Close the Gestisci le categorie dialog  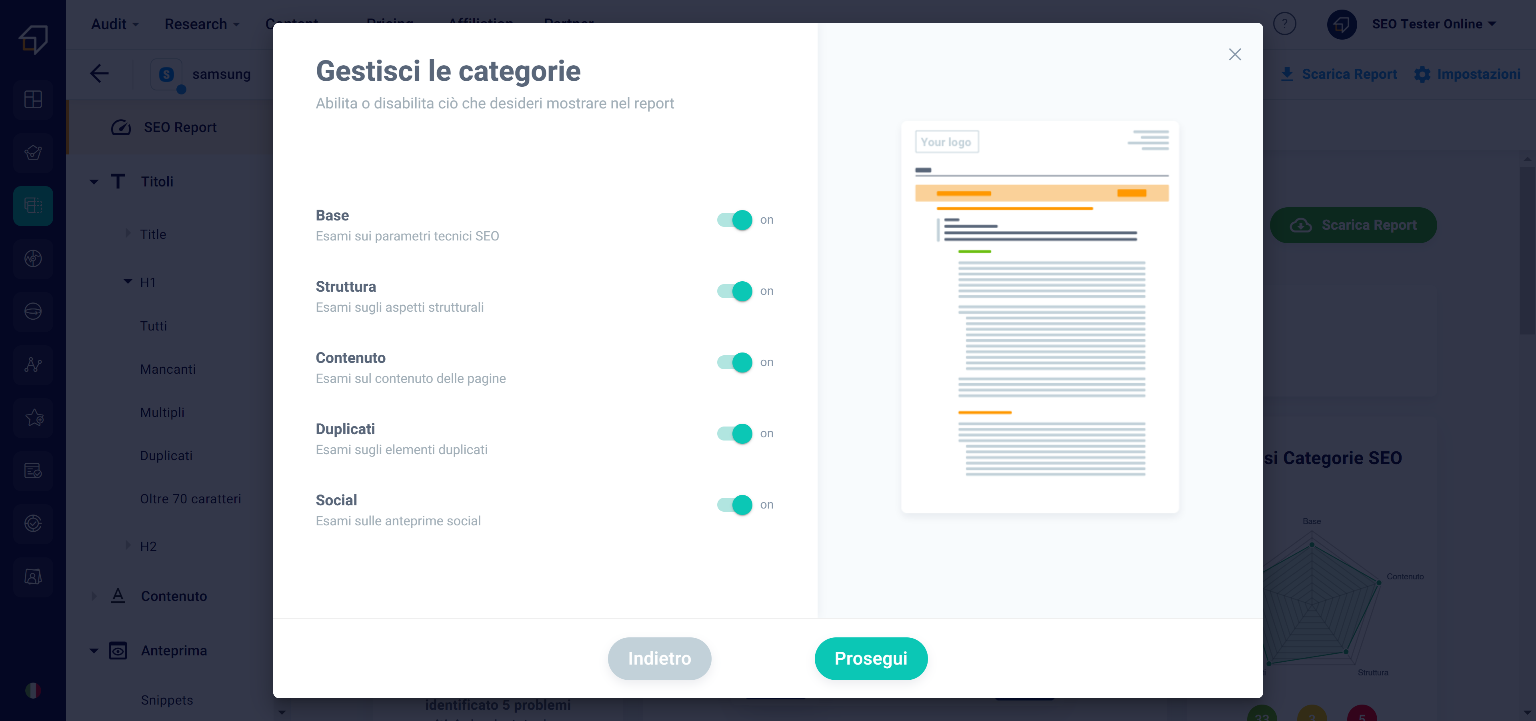click(x=1235, y=55)
